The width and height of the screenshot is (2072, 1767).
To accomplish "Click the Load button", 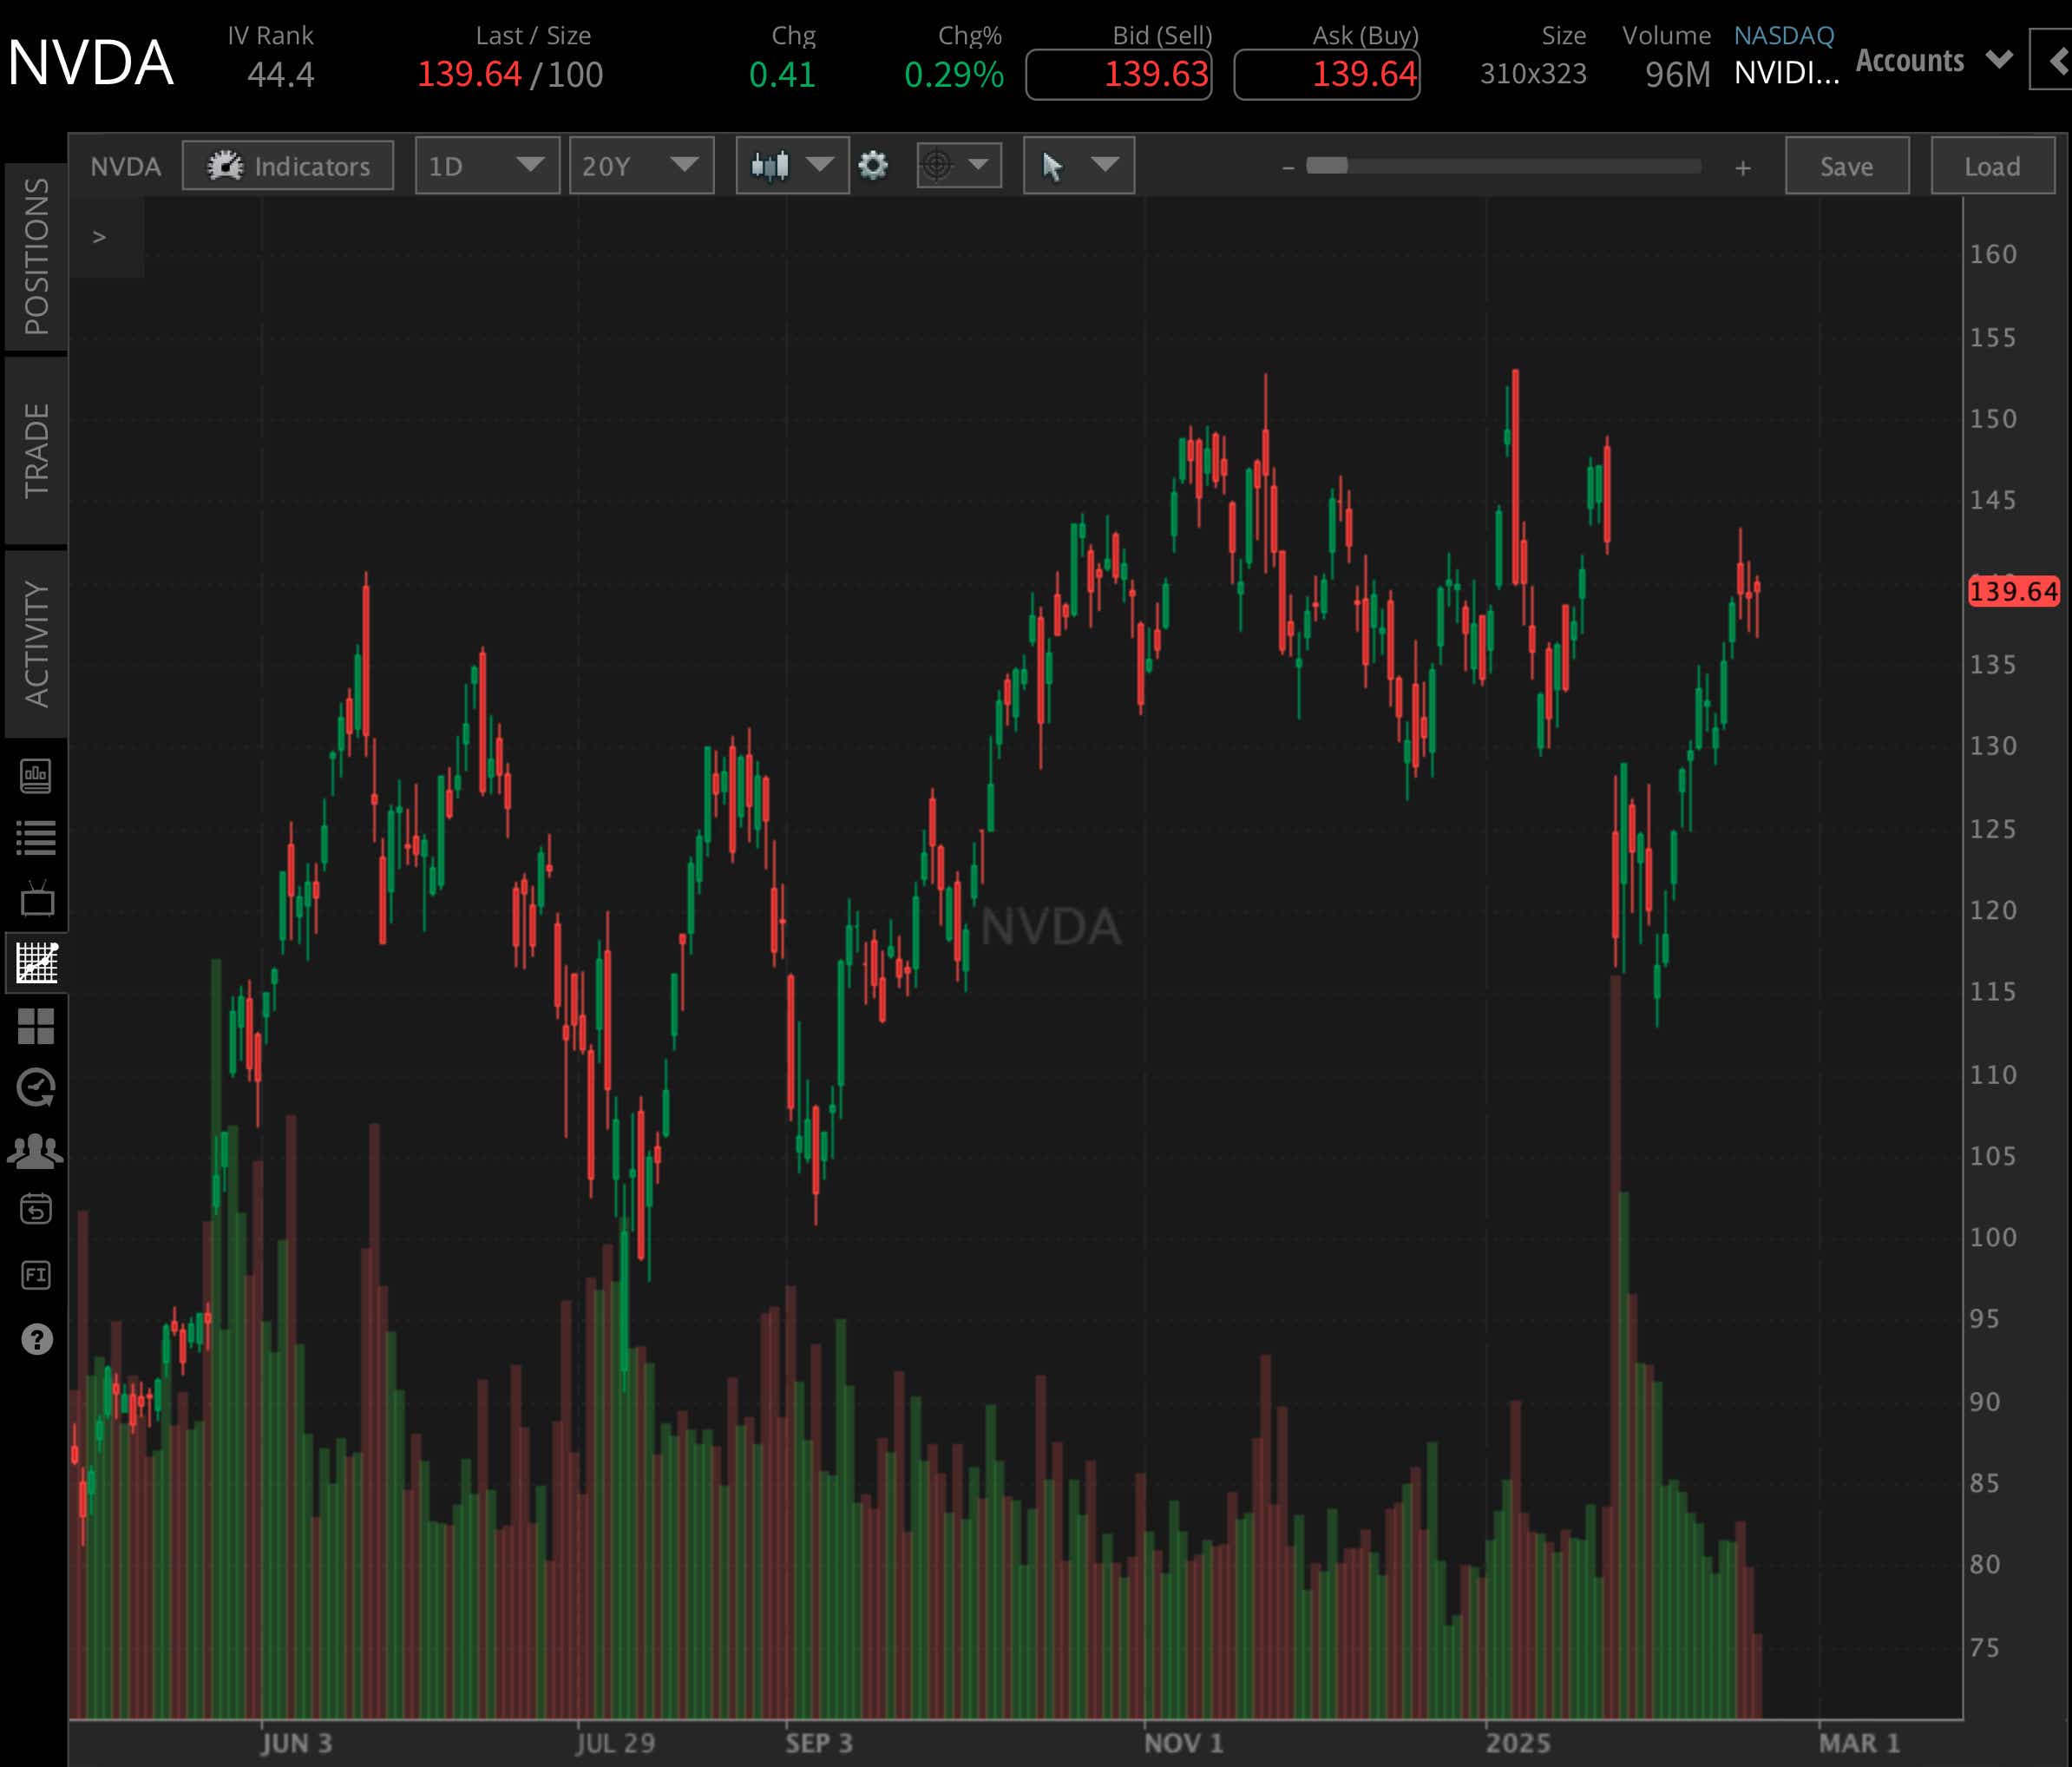I will 1992,166.
